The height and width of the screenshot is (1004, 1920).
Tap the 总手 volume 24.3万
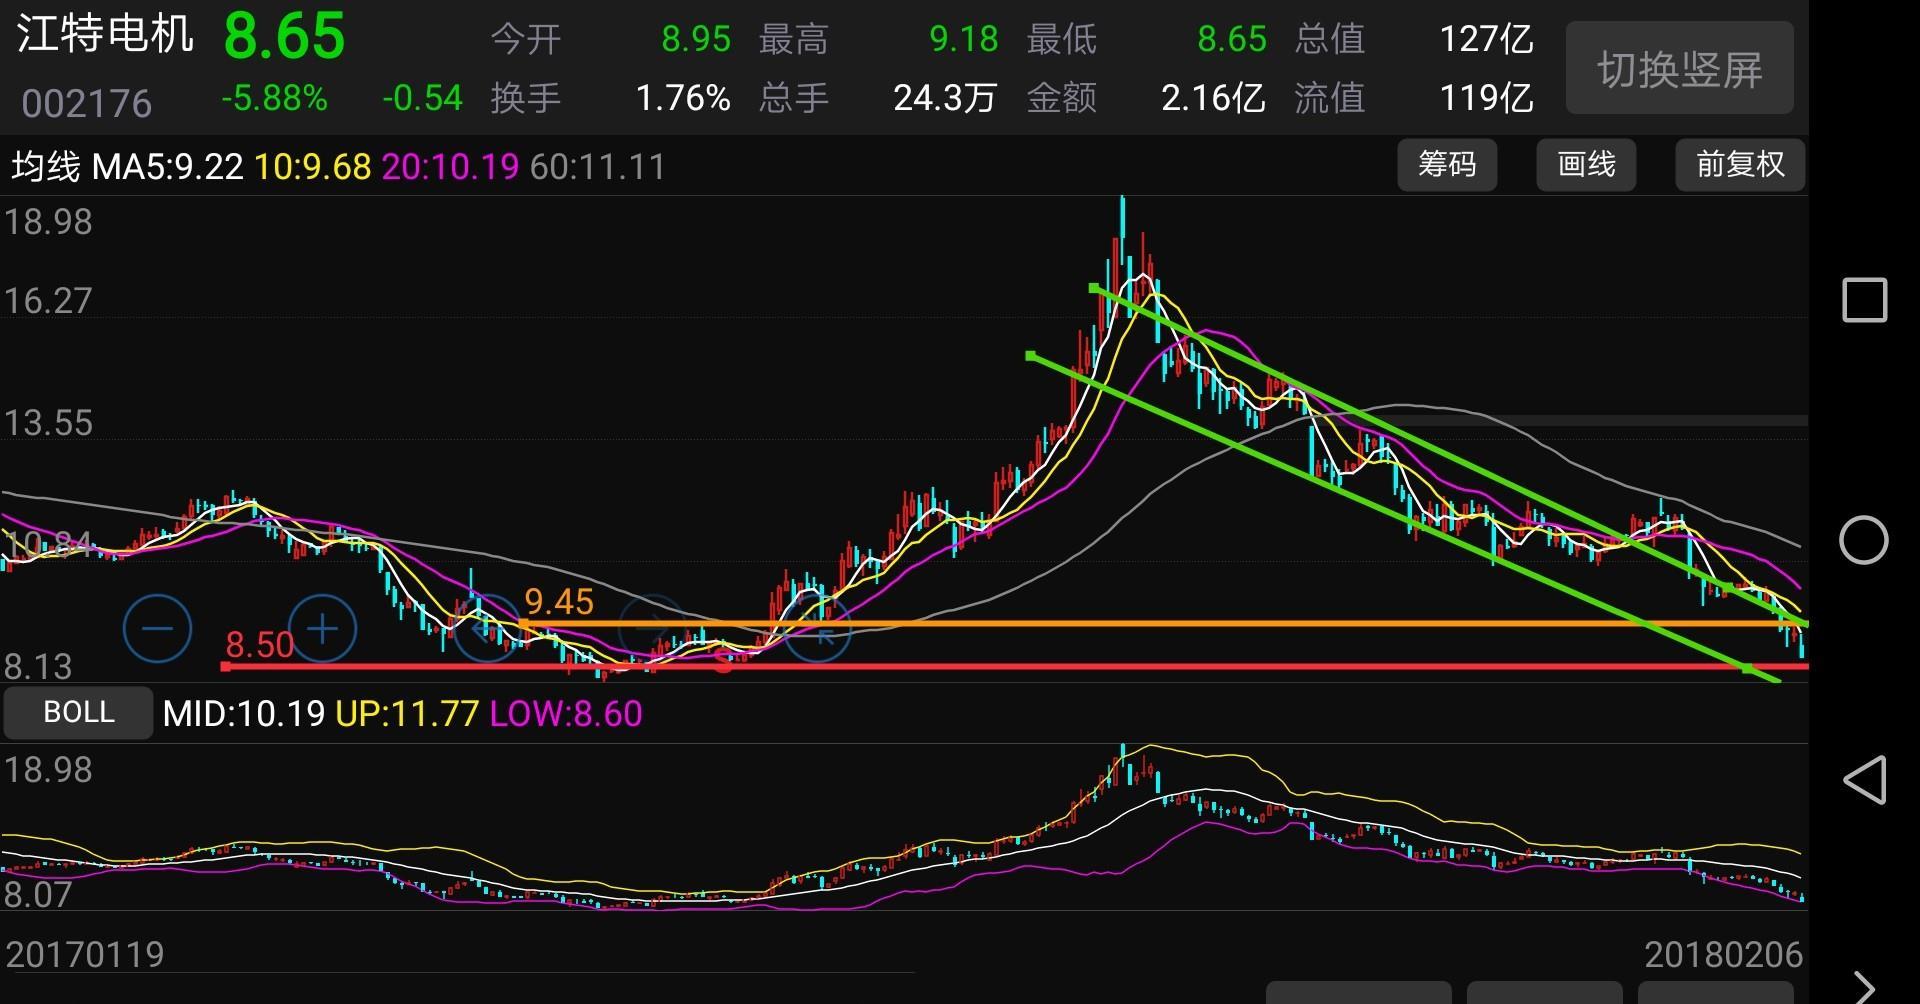[945, 98]
